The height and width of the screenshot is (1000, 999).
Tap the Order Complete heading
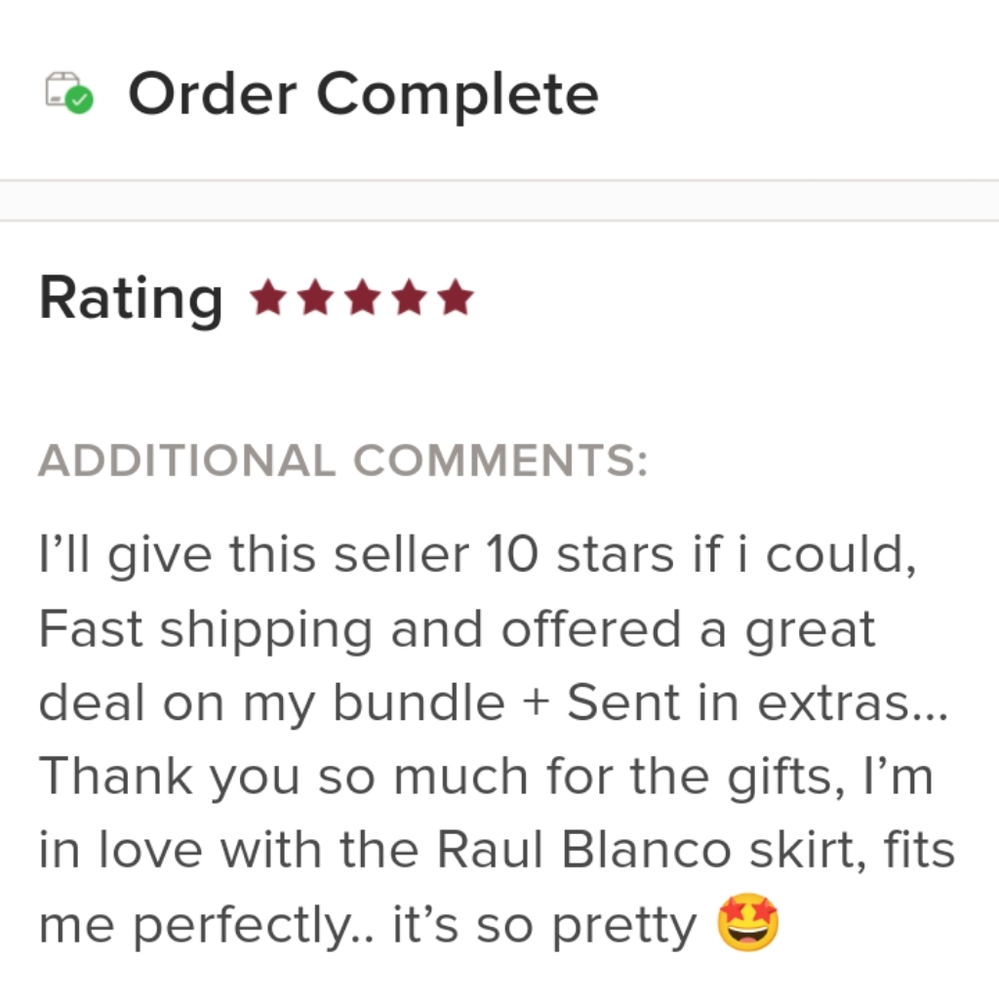point(363,94)
